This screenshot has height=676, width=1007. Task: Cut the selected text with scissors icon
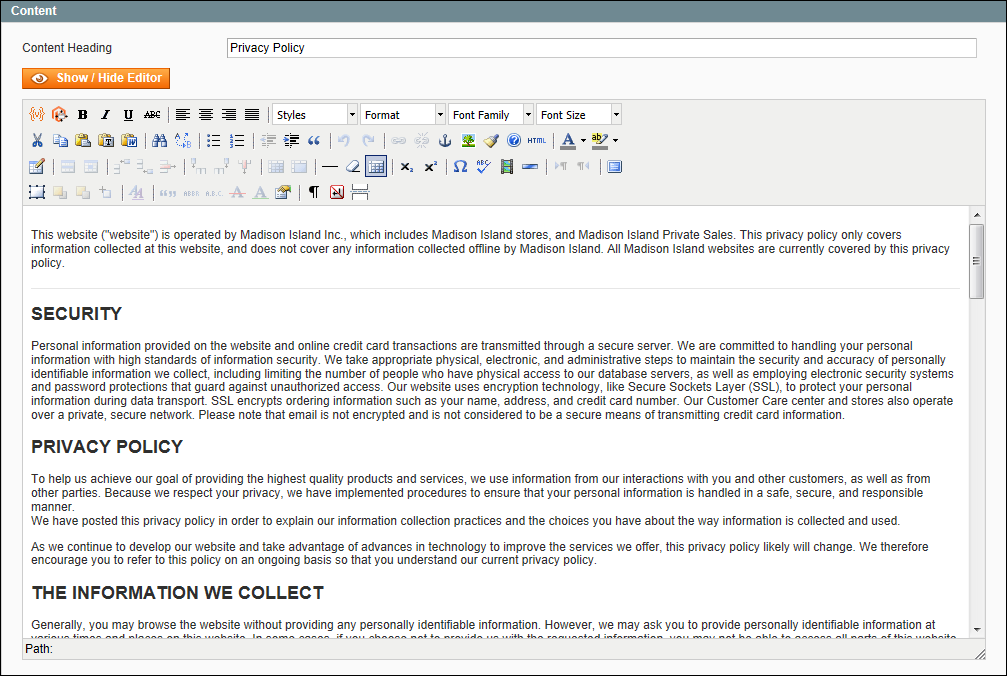click(x=37, y=140)
